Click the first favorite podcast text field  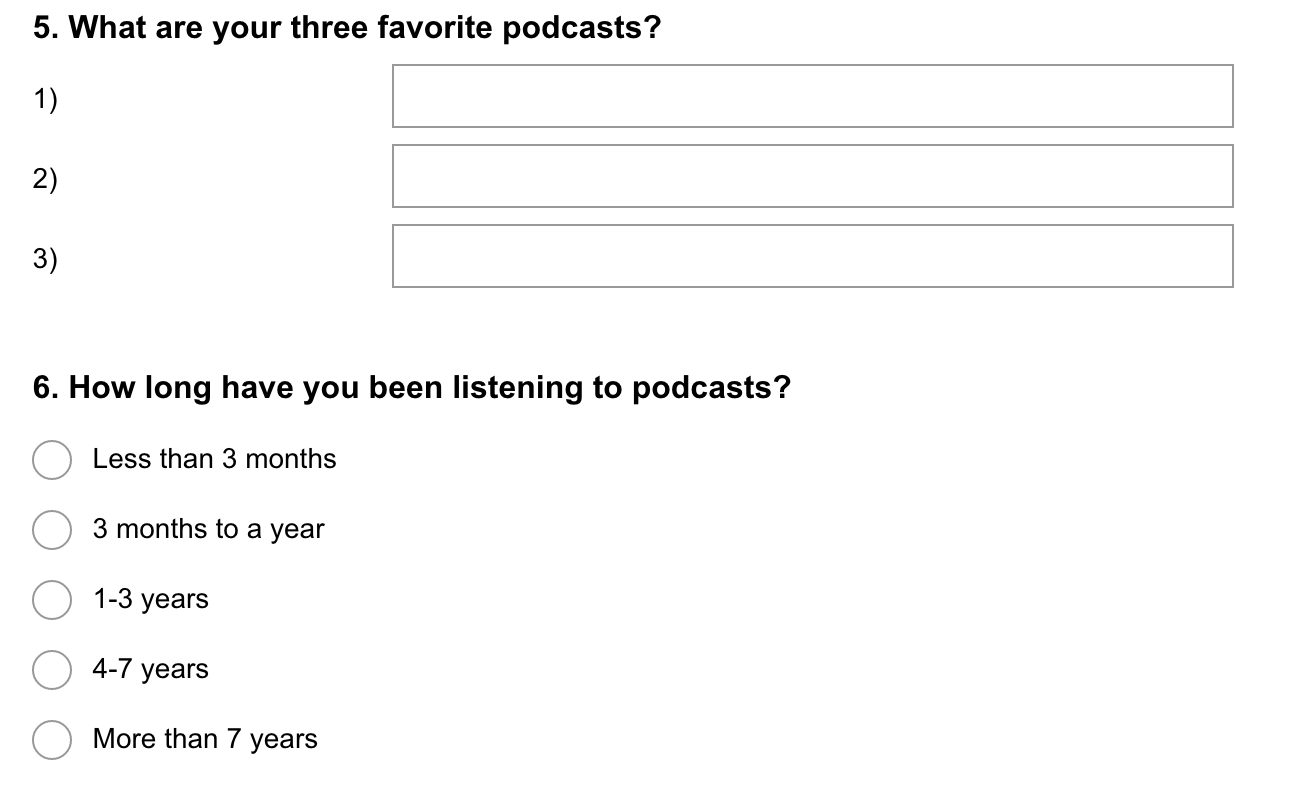pyautogui.click(x=813, y=96)
